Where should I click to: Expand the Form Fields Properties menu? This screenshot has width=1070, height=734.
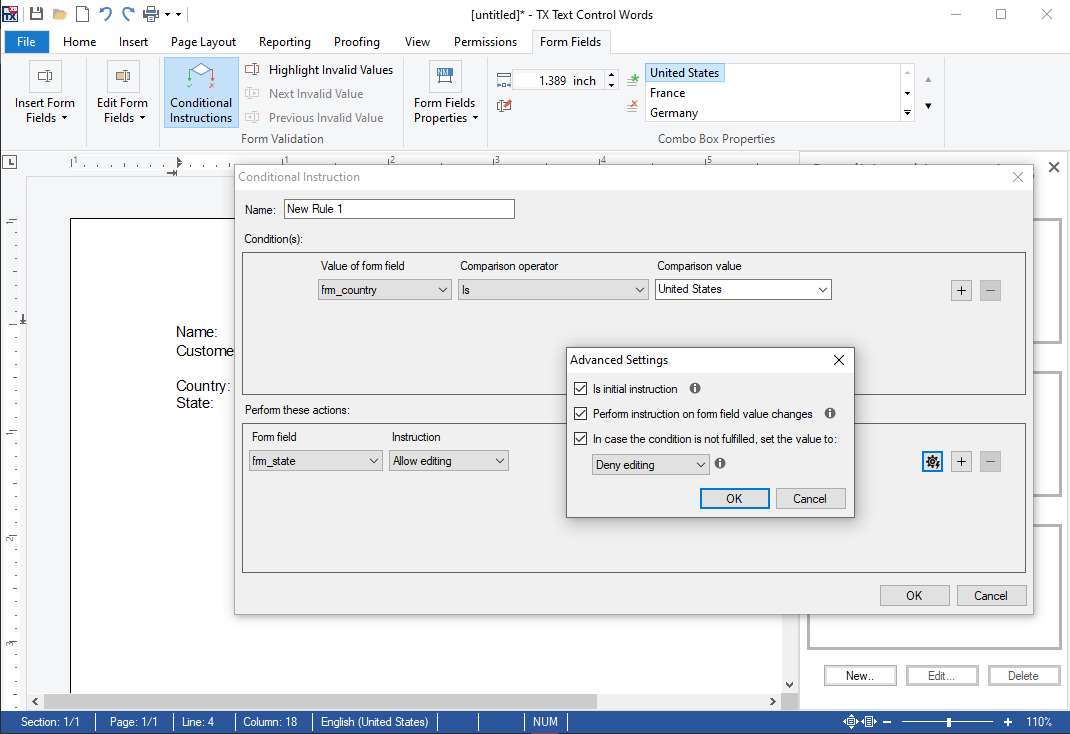click(475, 118)
